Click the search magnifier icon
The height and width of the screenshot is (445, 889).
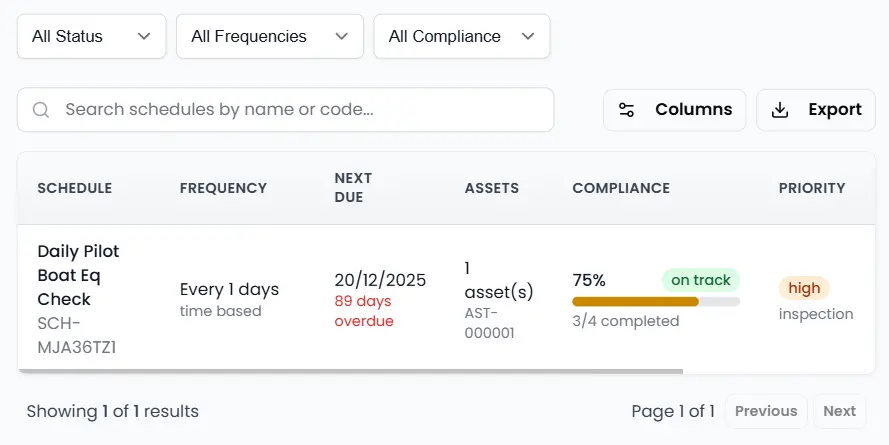tap(41, 110)
